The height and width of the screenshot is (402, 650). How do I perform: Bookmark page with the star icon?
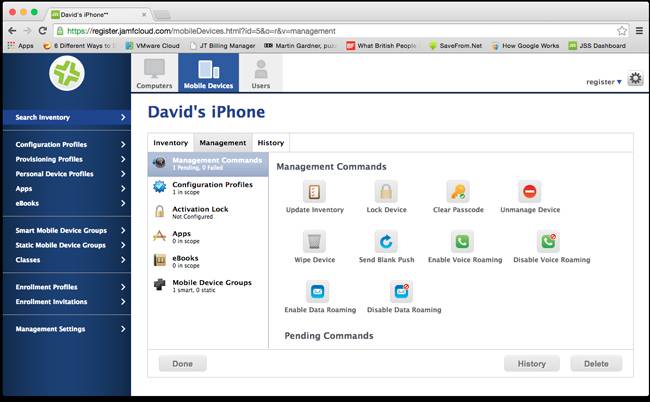point(622,31)
